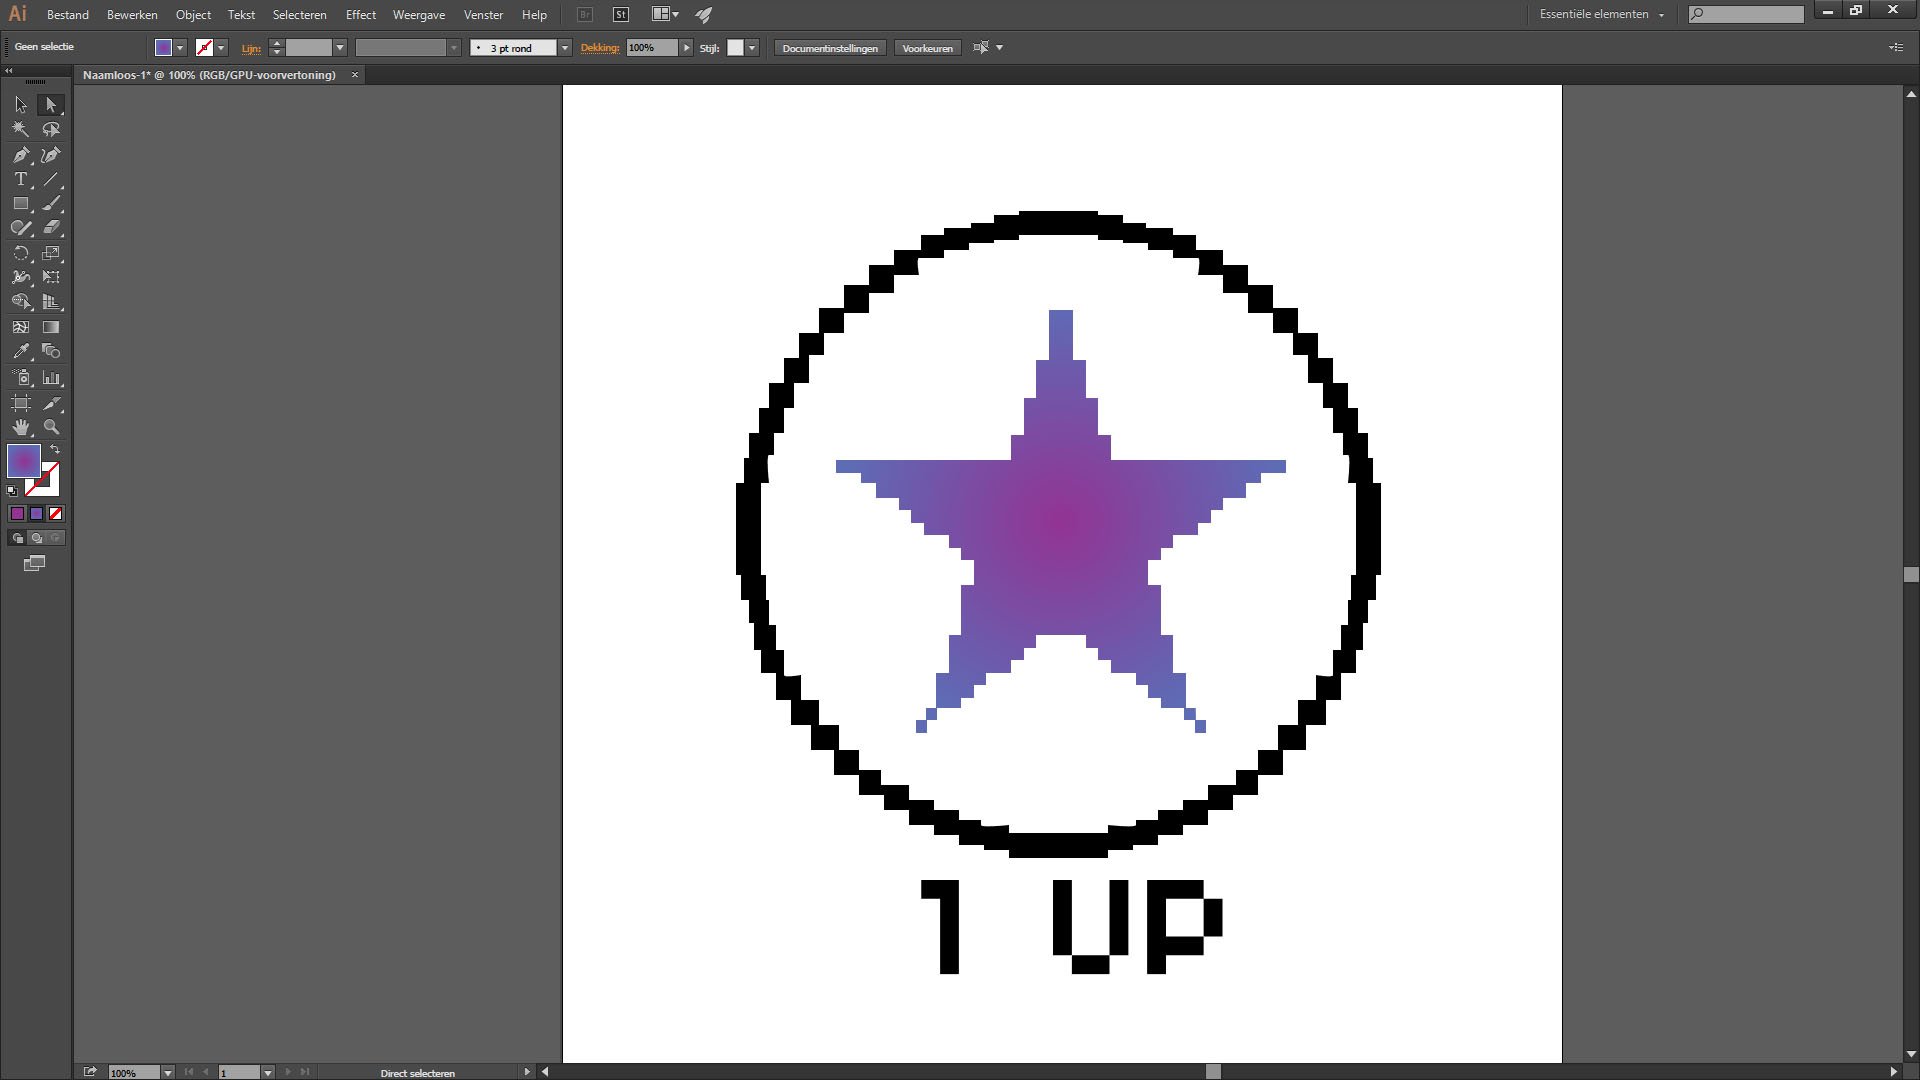Click the Voorkeuren button
The image size is (1920, 1080).
[x=927, y=48]
